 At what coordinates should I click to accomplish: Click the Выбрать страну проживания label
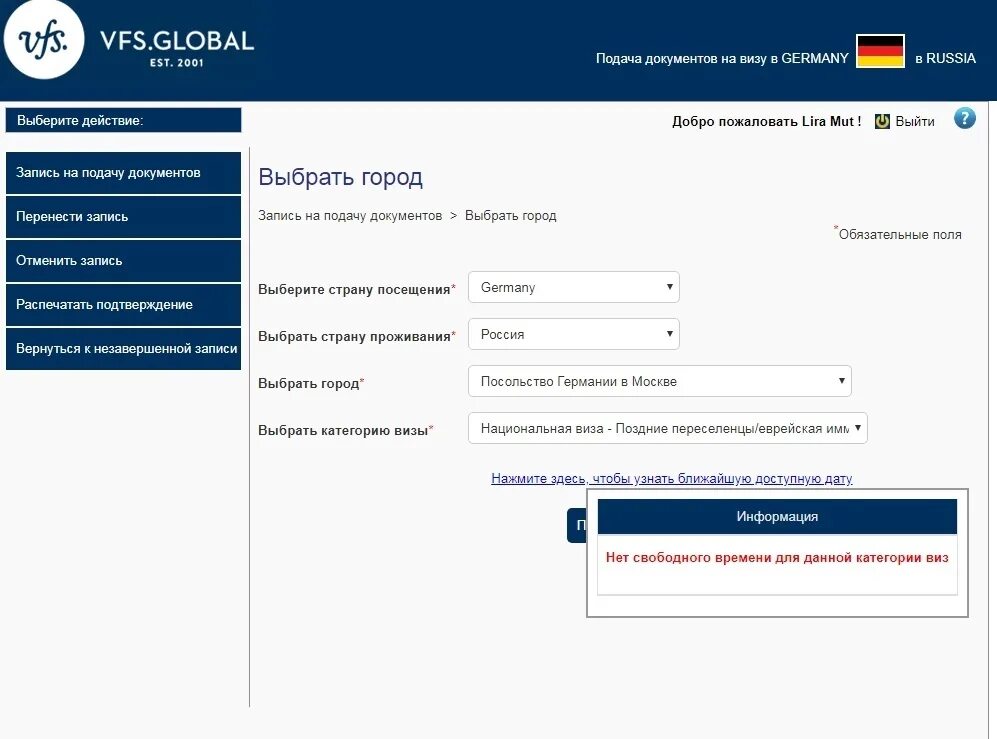[357, 336]
